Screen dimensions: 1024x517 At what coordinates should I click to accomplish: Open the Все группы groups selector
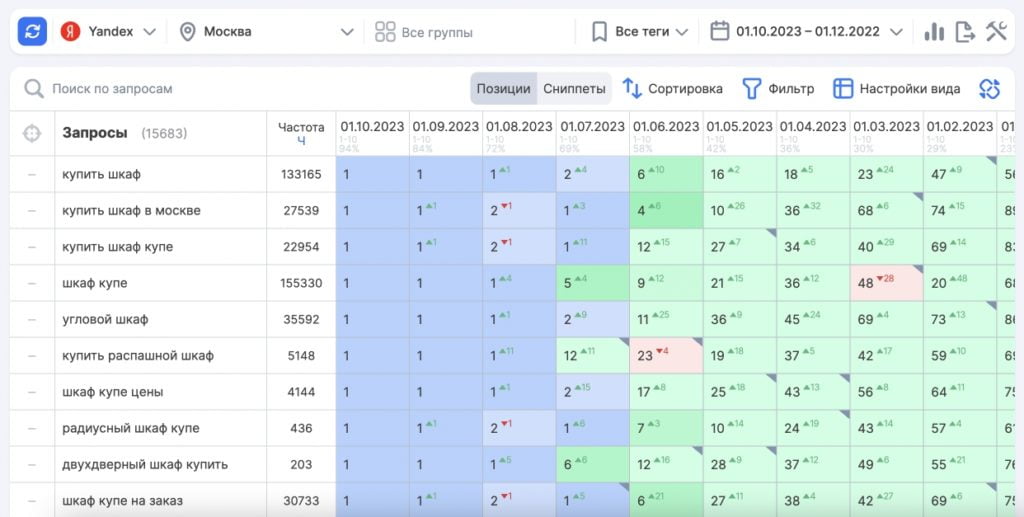pos(424,32)
